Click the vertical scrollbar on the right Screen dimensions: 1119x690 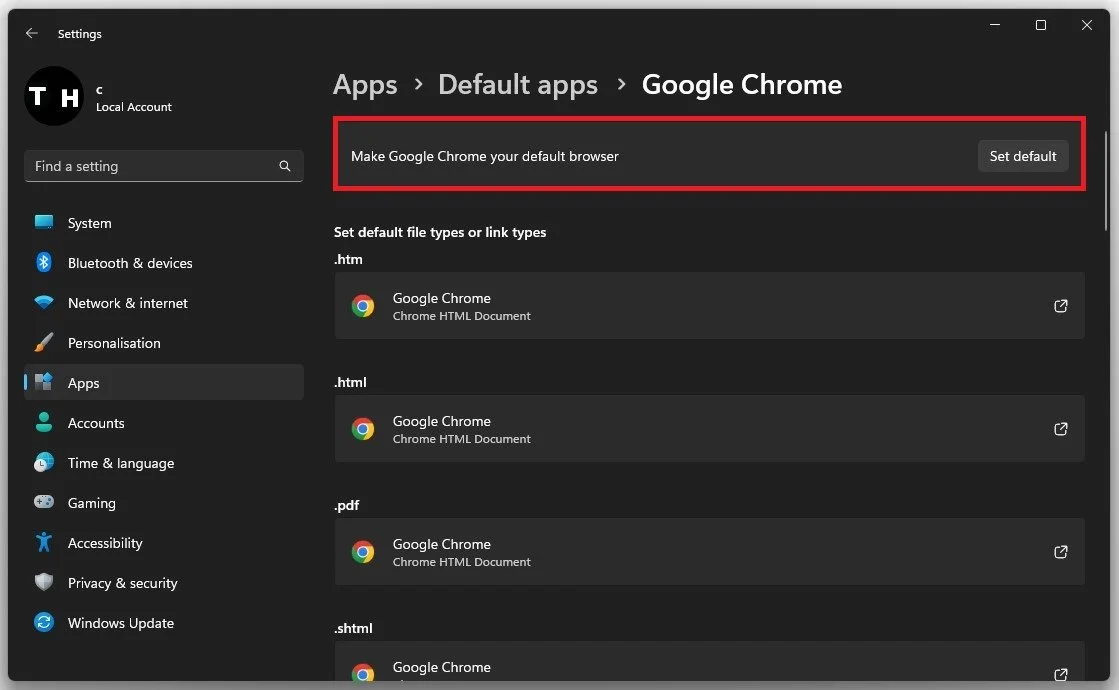point(1105,181)
